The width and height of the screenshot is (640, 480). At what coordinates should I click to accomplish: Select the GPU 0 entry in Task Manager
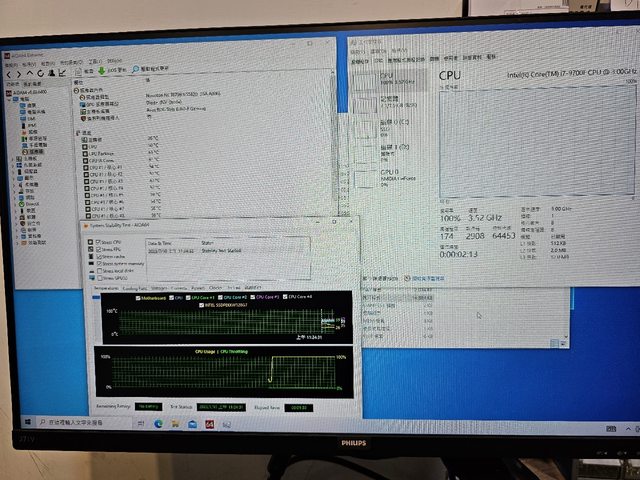386,174
